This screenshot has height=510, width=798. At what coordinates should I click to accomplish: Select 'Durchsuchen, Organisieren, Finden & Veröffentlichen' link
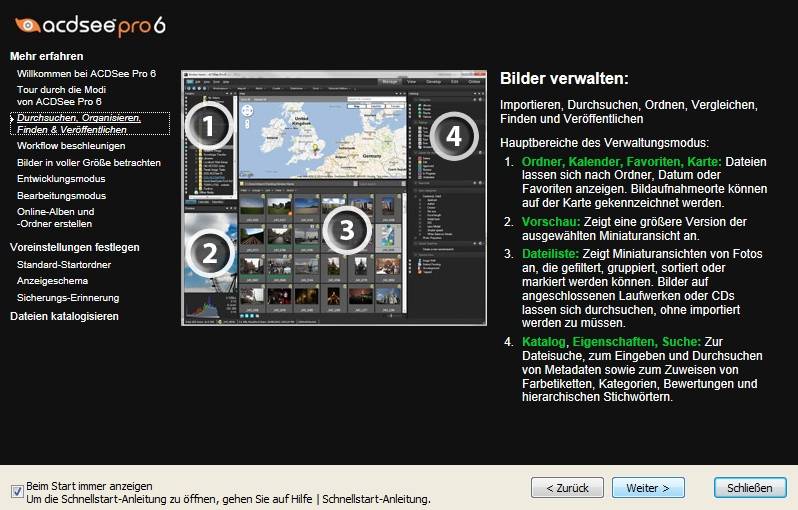(x=90, y=124)
